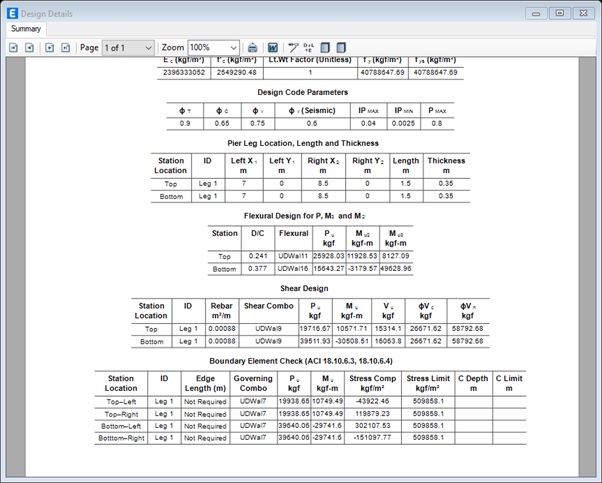Minimize the Design Details window
This screenshot has height=483, width=602.
pyautogui.click(x=537, y=12)
